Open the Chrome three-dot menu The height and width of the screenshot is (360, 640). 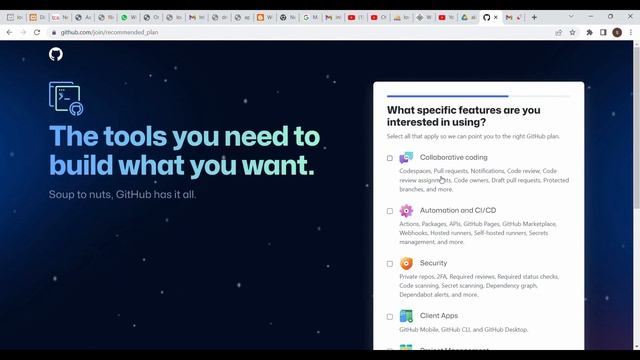point(631,33)
